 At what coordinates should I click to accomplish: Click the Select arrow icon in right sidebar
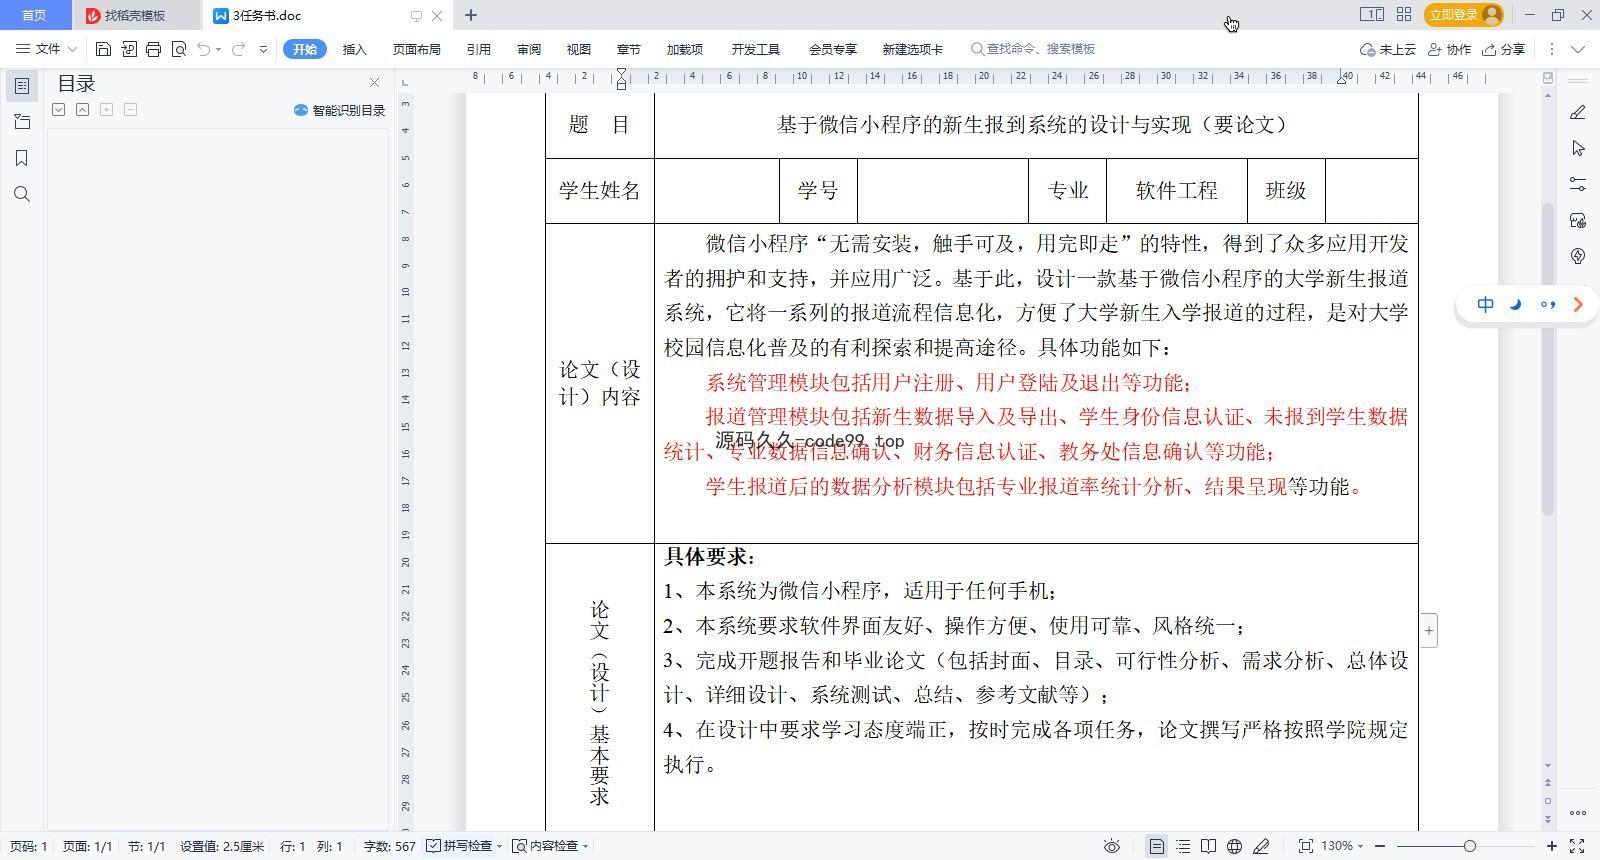click(x=1578, y=148)
